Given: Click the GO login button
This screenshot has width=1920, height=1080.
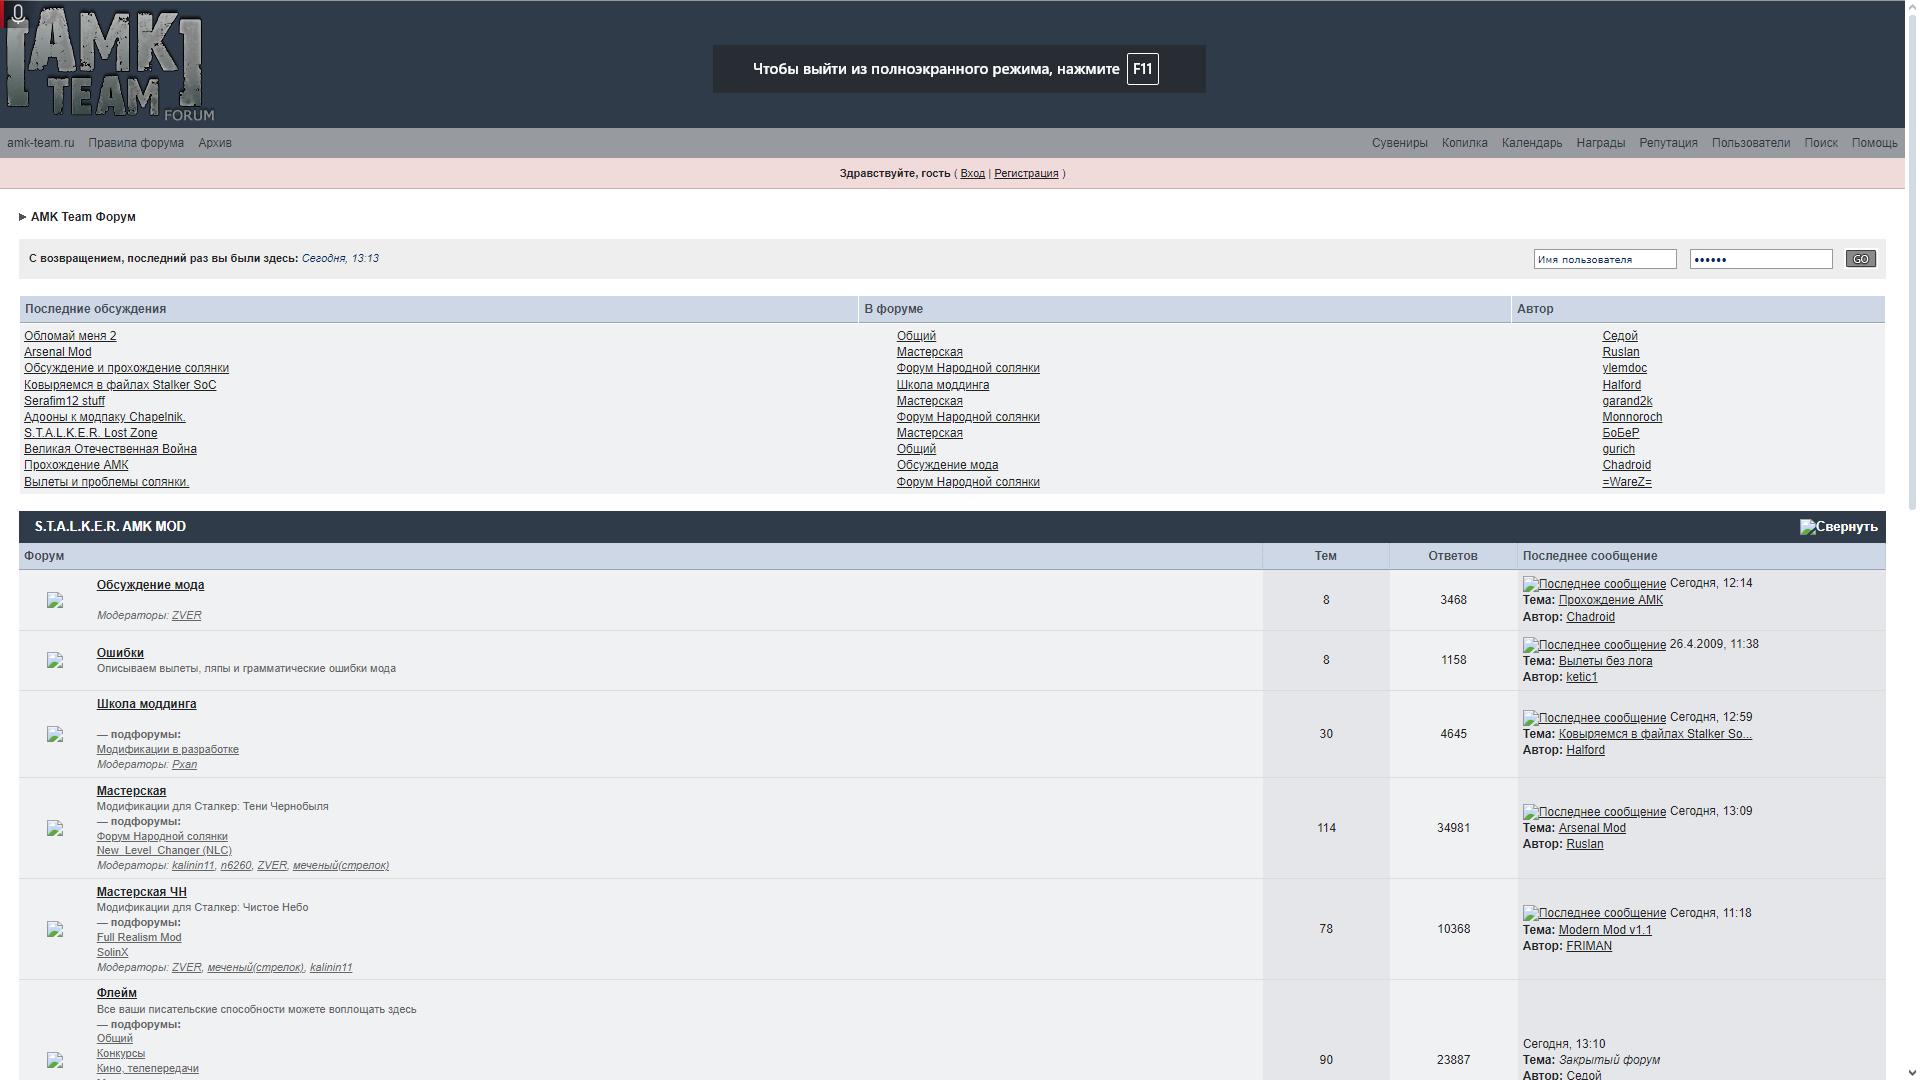Looking at the screenshot, I should 1860,259.
